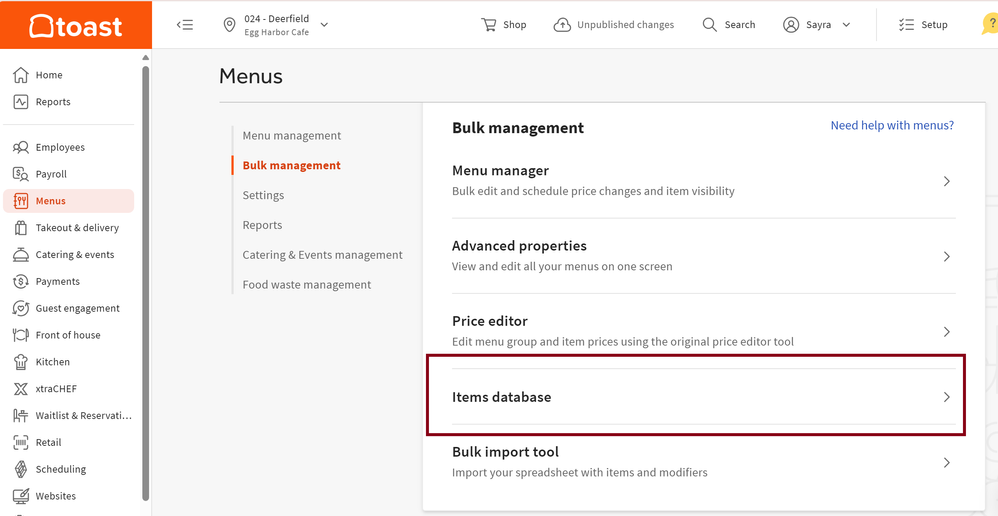Select the Menu management tab

point(292,136)
